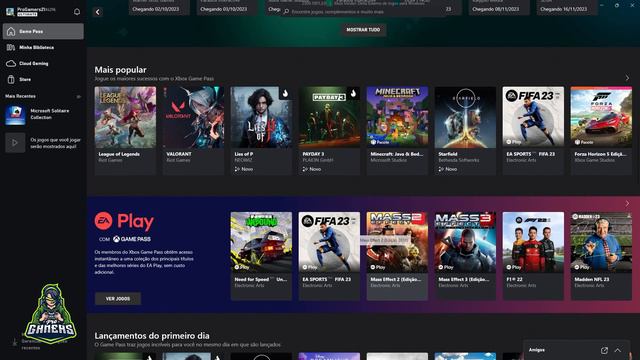Viewport: 640px width, 360px height.
Task: Open card arriving Chegando 02/10/2023
Action: 159,7
